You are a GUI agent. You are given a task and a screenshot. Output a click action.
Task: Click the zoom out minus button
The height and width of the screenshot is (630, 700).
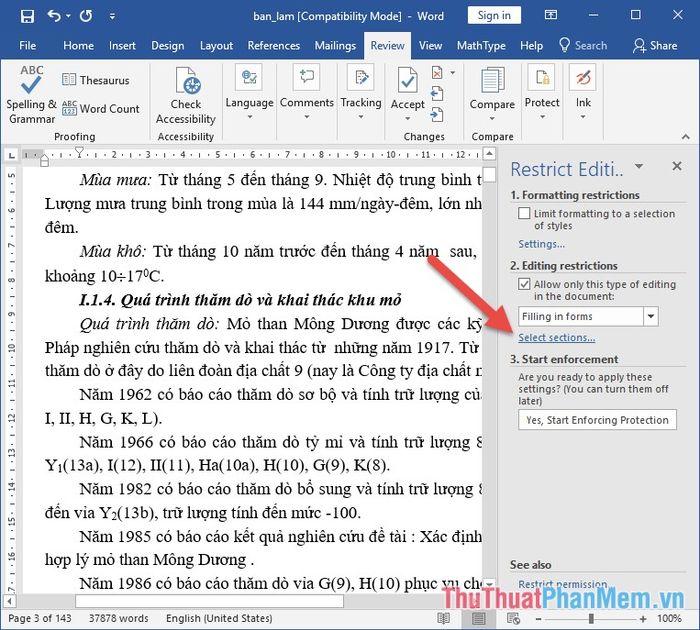538,619
